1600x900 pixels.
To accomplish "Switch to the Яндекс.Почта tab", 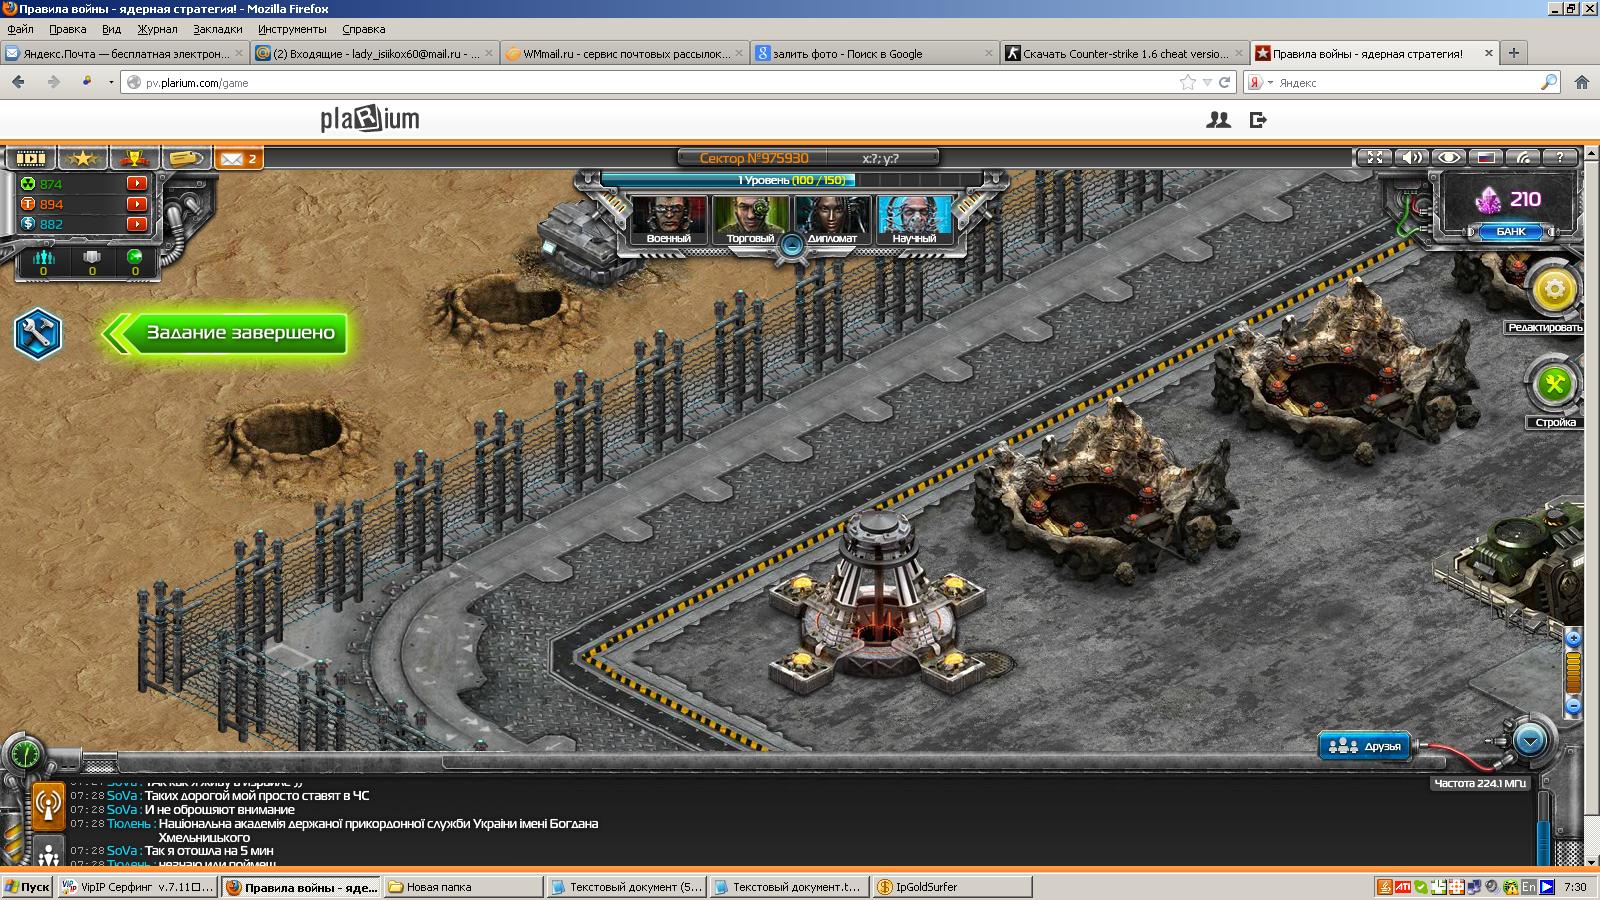I will [124, 54].
